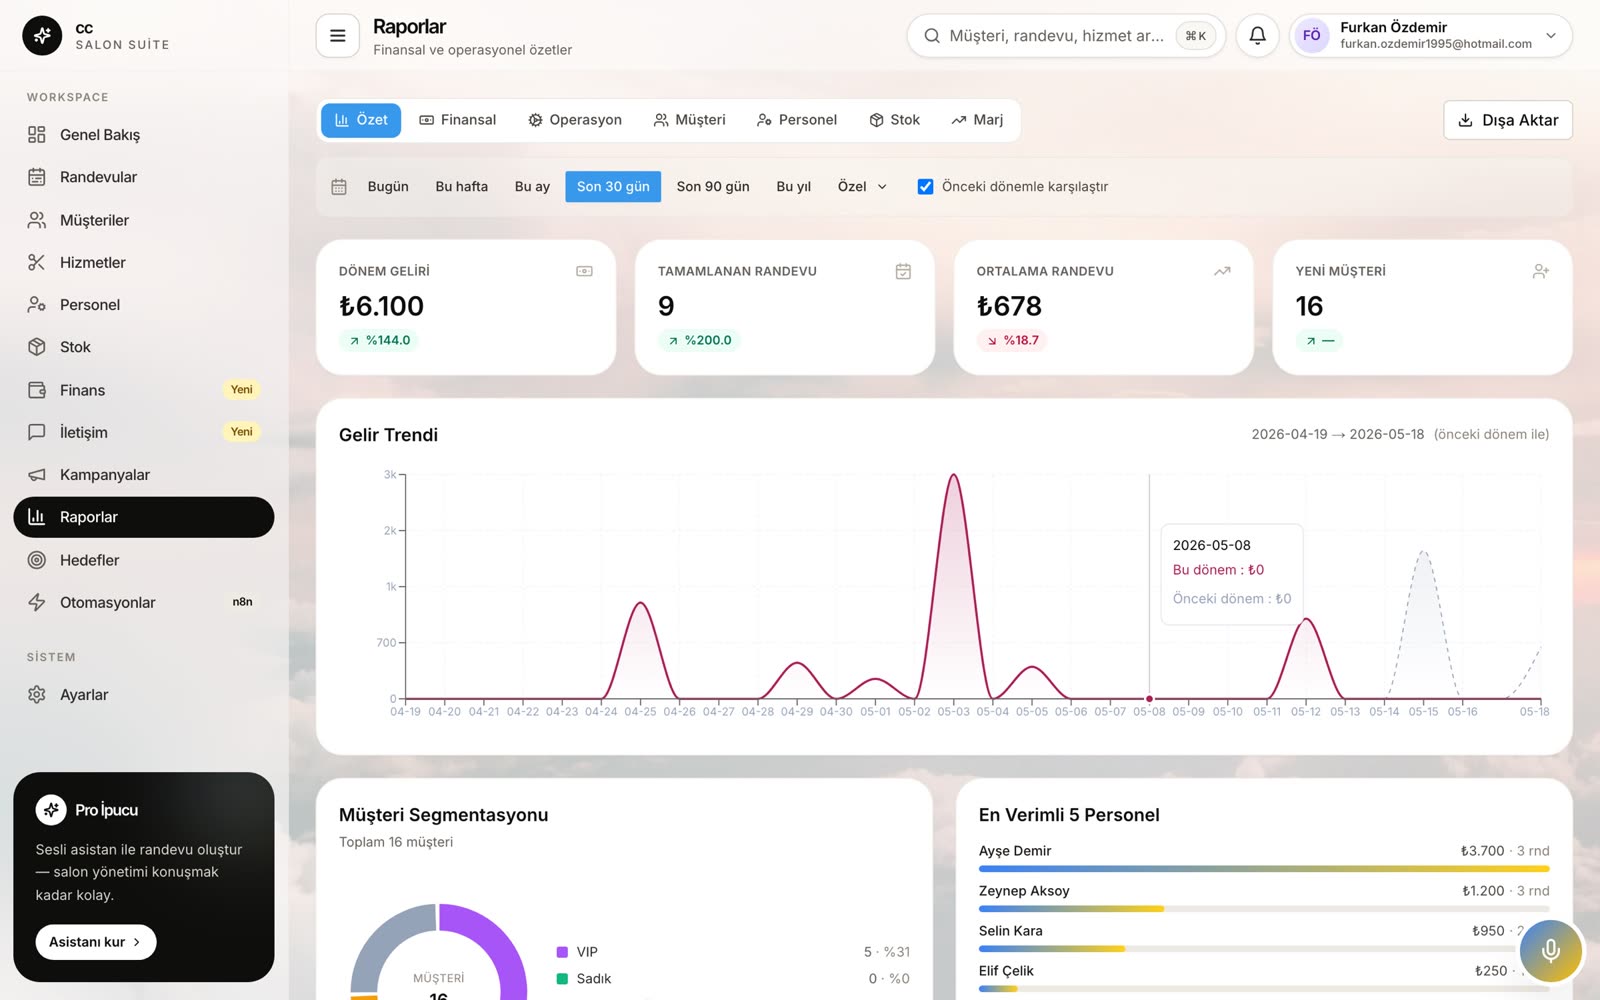Image resolution: width=1600 pixels, height=1000 pixels.
Task: Open the Özel custom range dropdown
Action: click(x=862, y=187)
